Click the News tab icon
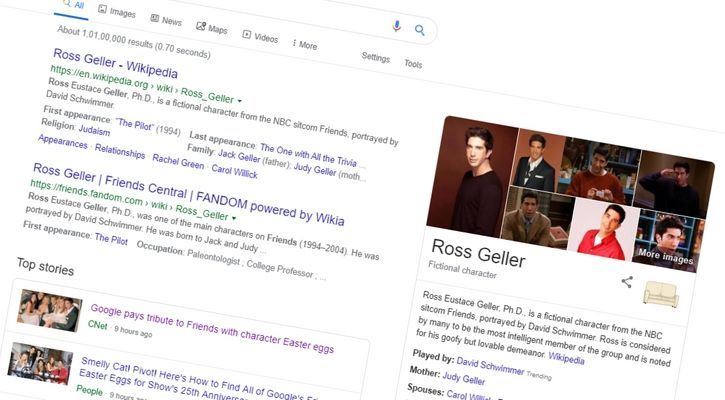The height and width of the screenshot is (400, 725). pyautogui.click(x=155, y=18)
